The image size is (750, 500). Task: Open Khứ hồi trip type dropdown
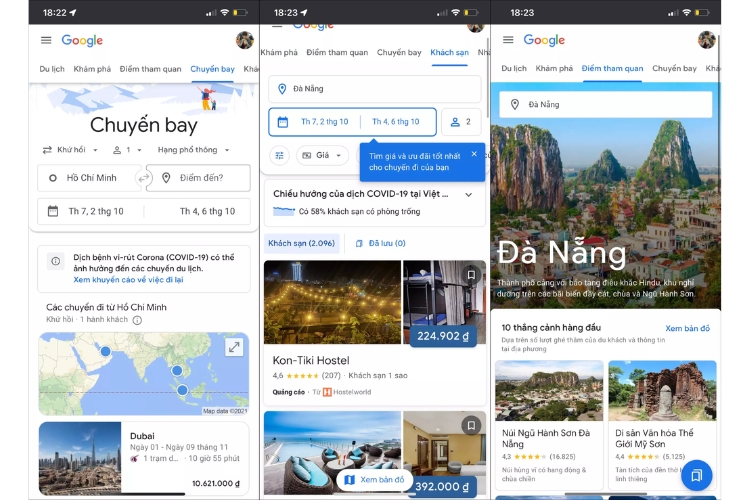point(70,150)
